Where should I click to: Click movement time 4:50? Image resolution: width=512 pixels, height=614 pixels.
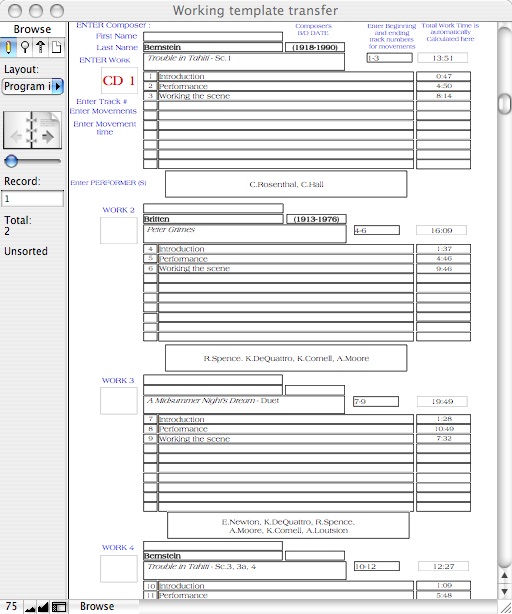click(x=443, y=86)
